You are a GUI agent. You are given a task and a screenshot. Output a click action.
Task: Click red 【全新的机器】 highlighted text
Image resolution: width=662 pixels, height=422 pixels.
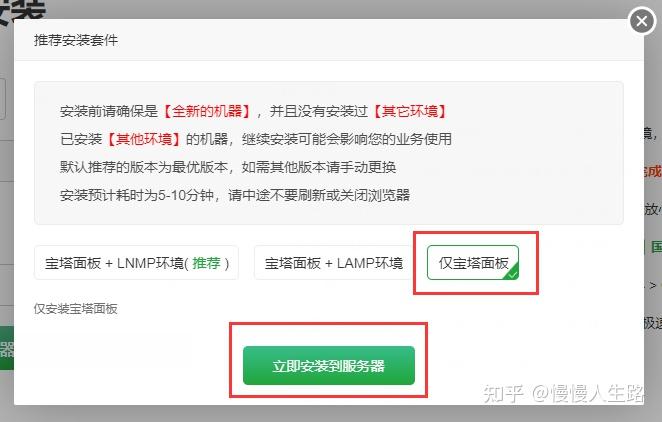click(207, 111)
